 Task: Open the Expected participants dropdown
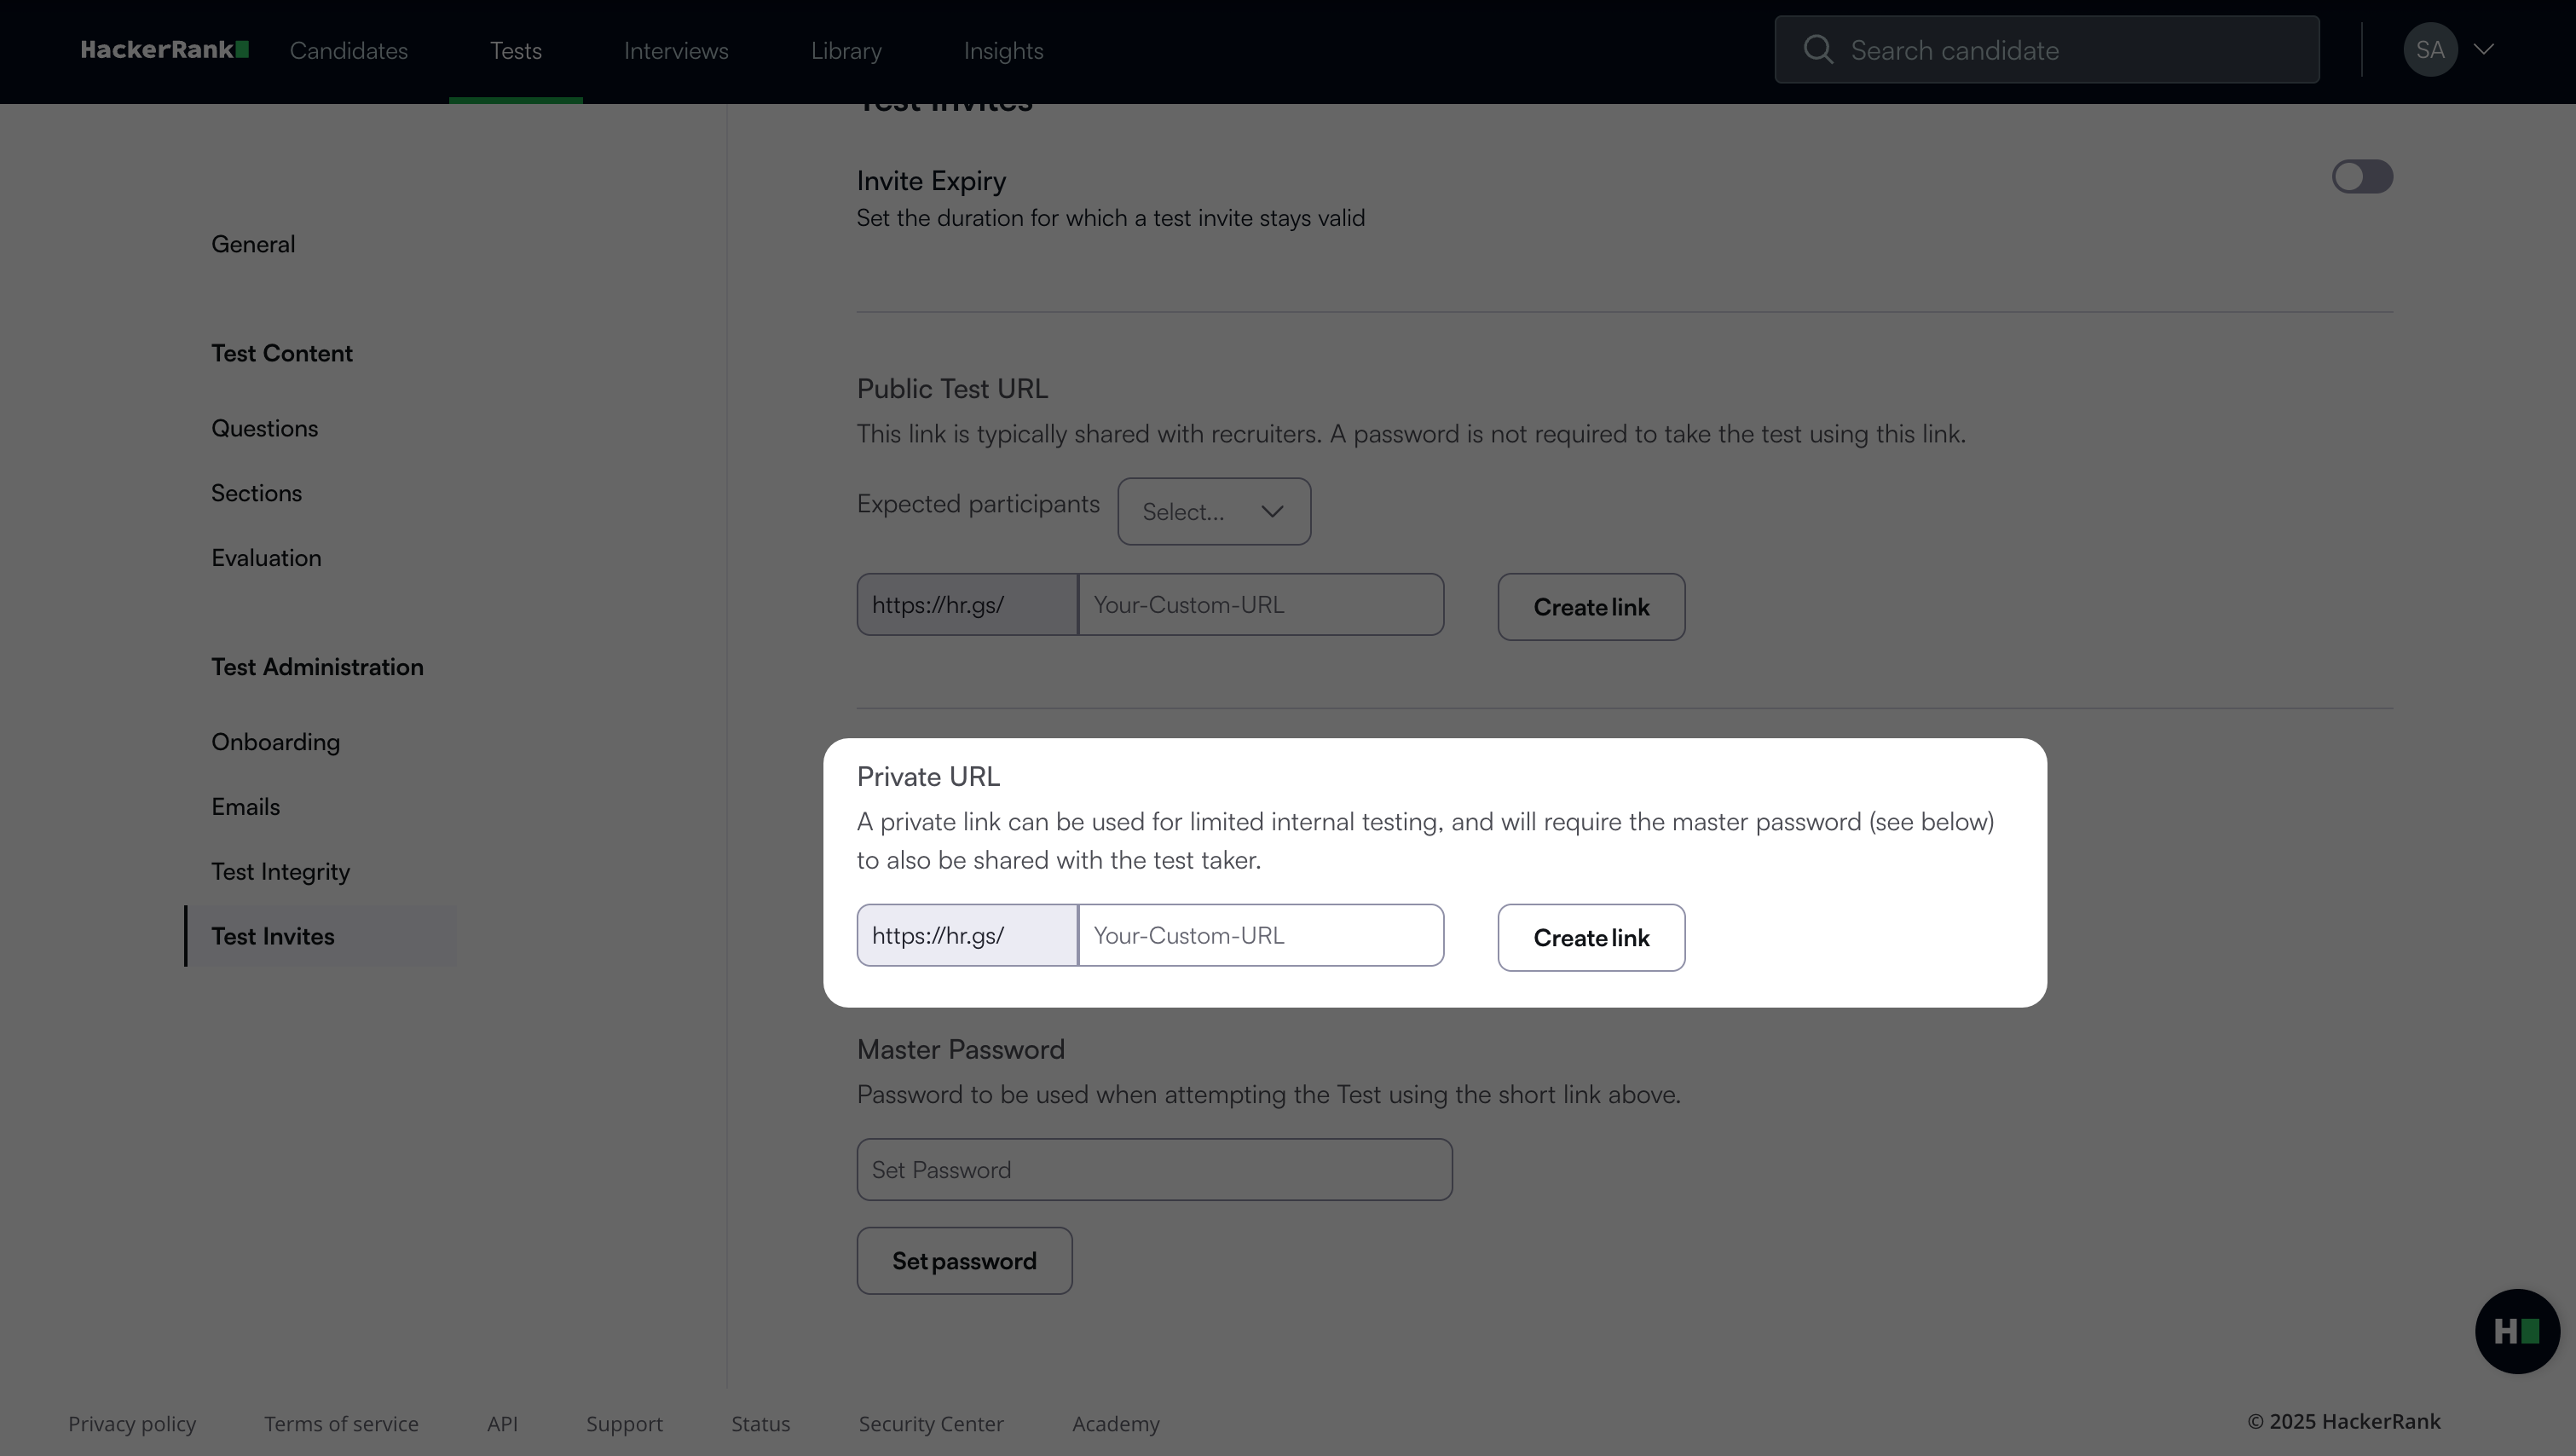[1213, 511]
